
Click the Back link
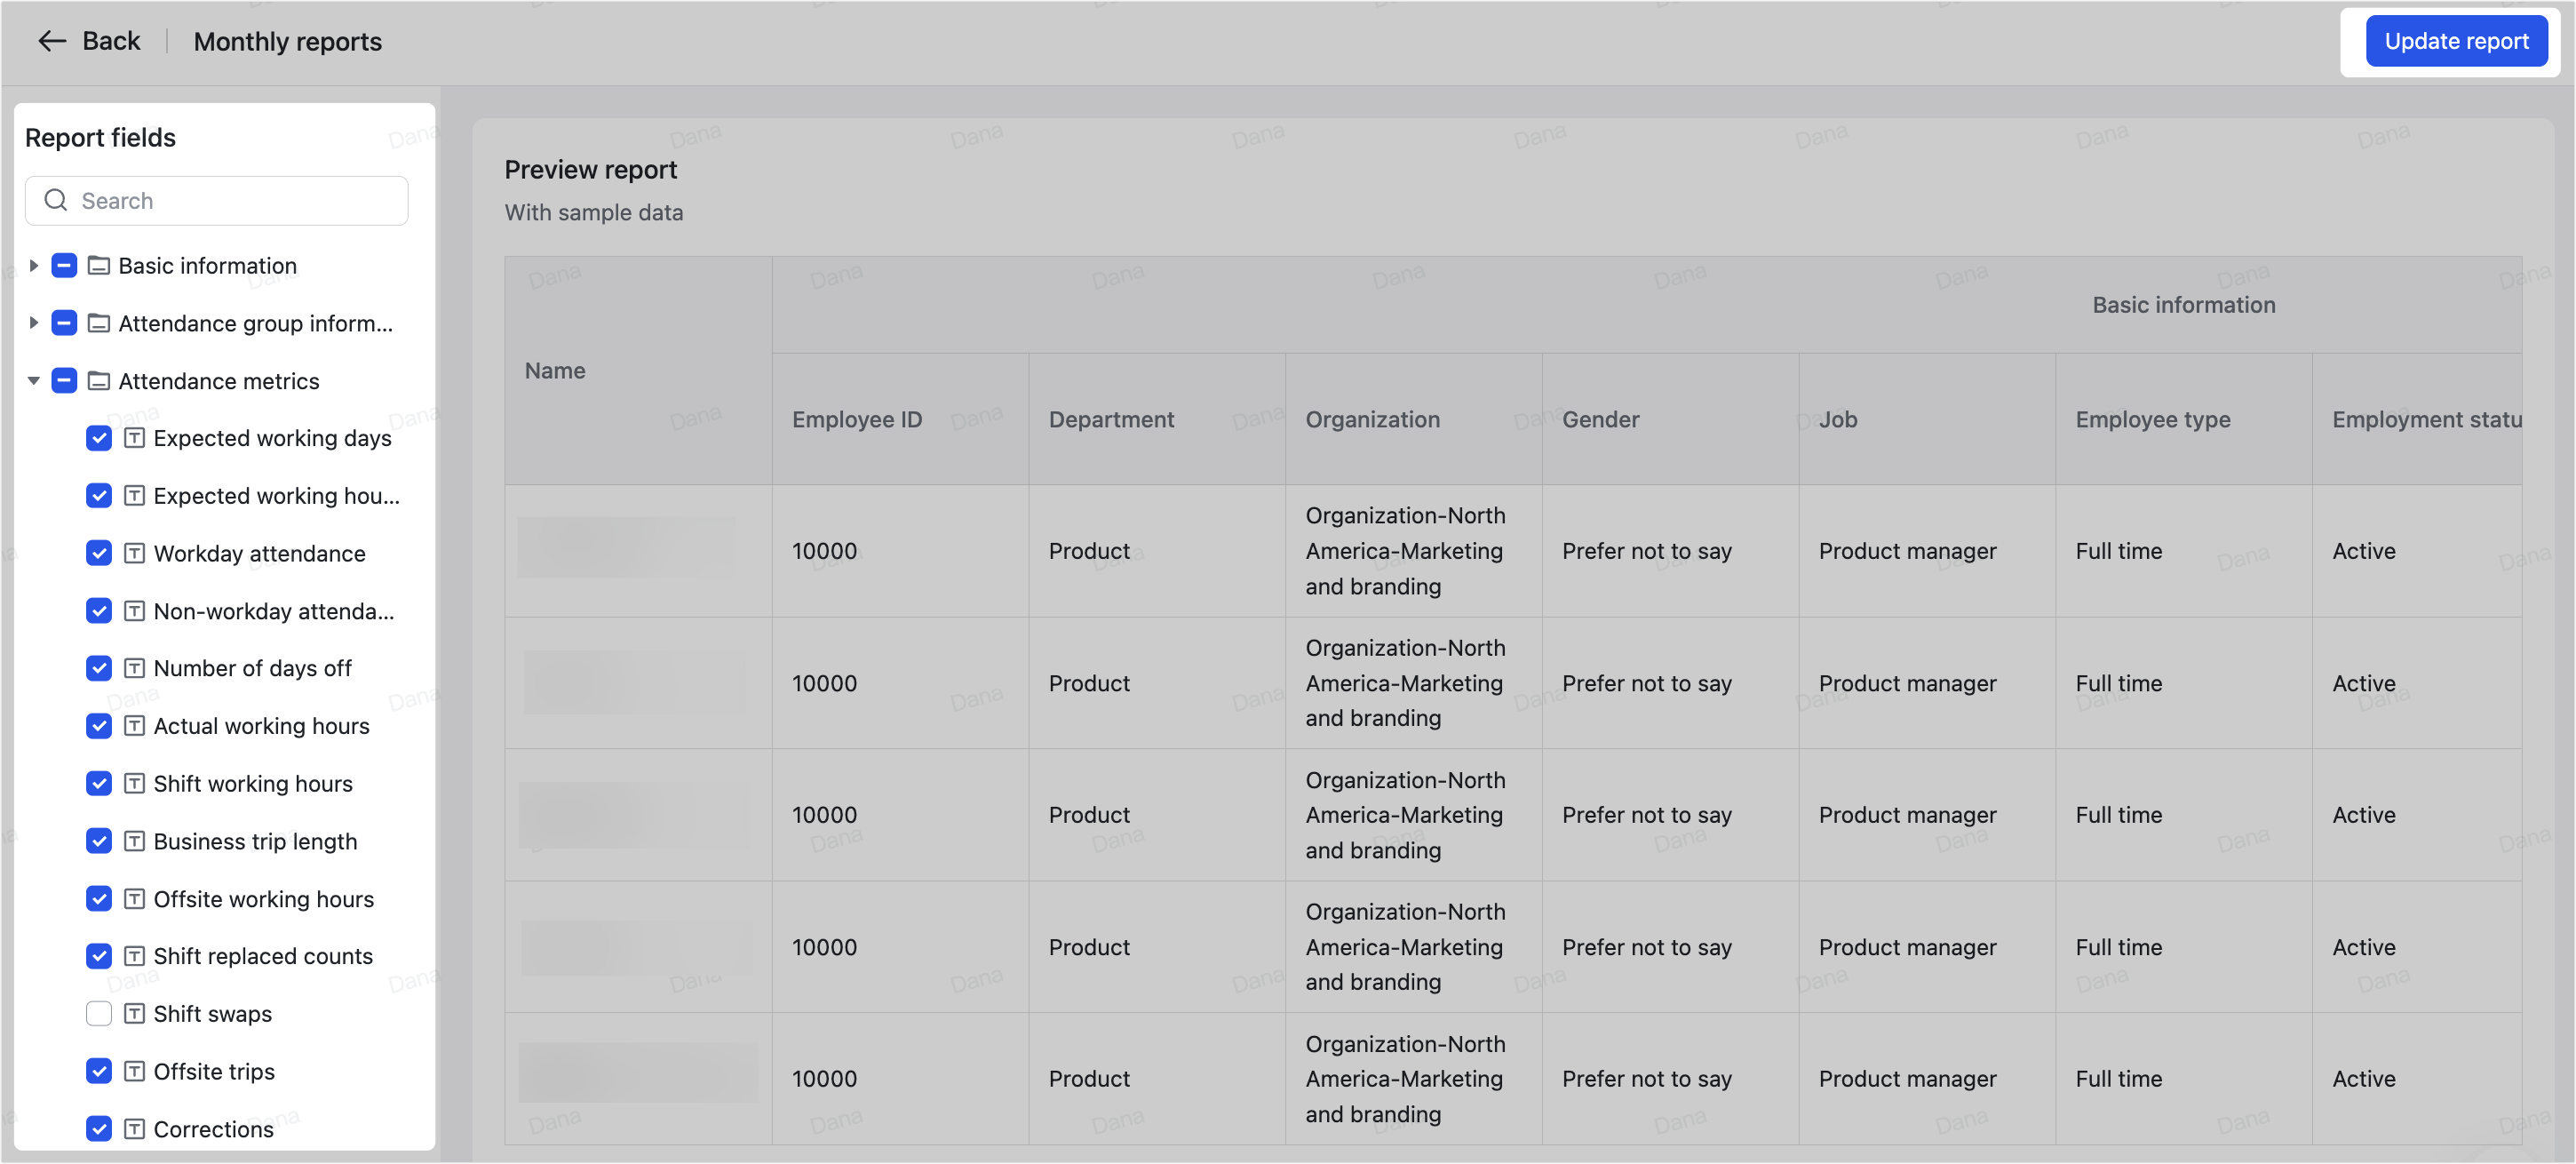(111, 41)
